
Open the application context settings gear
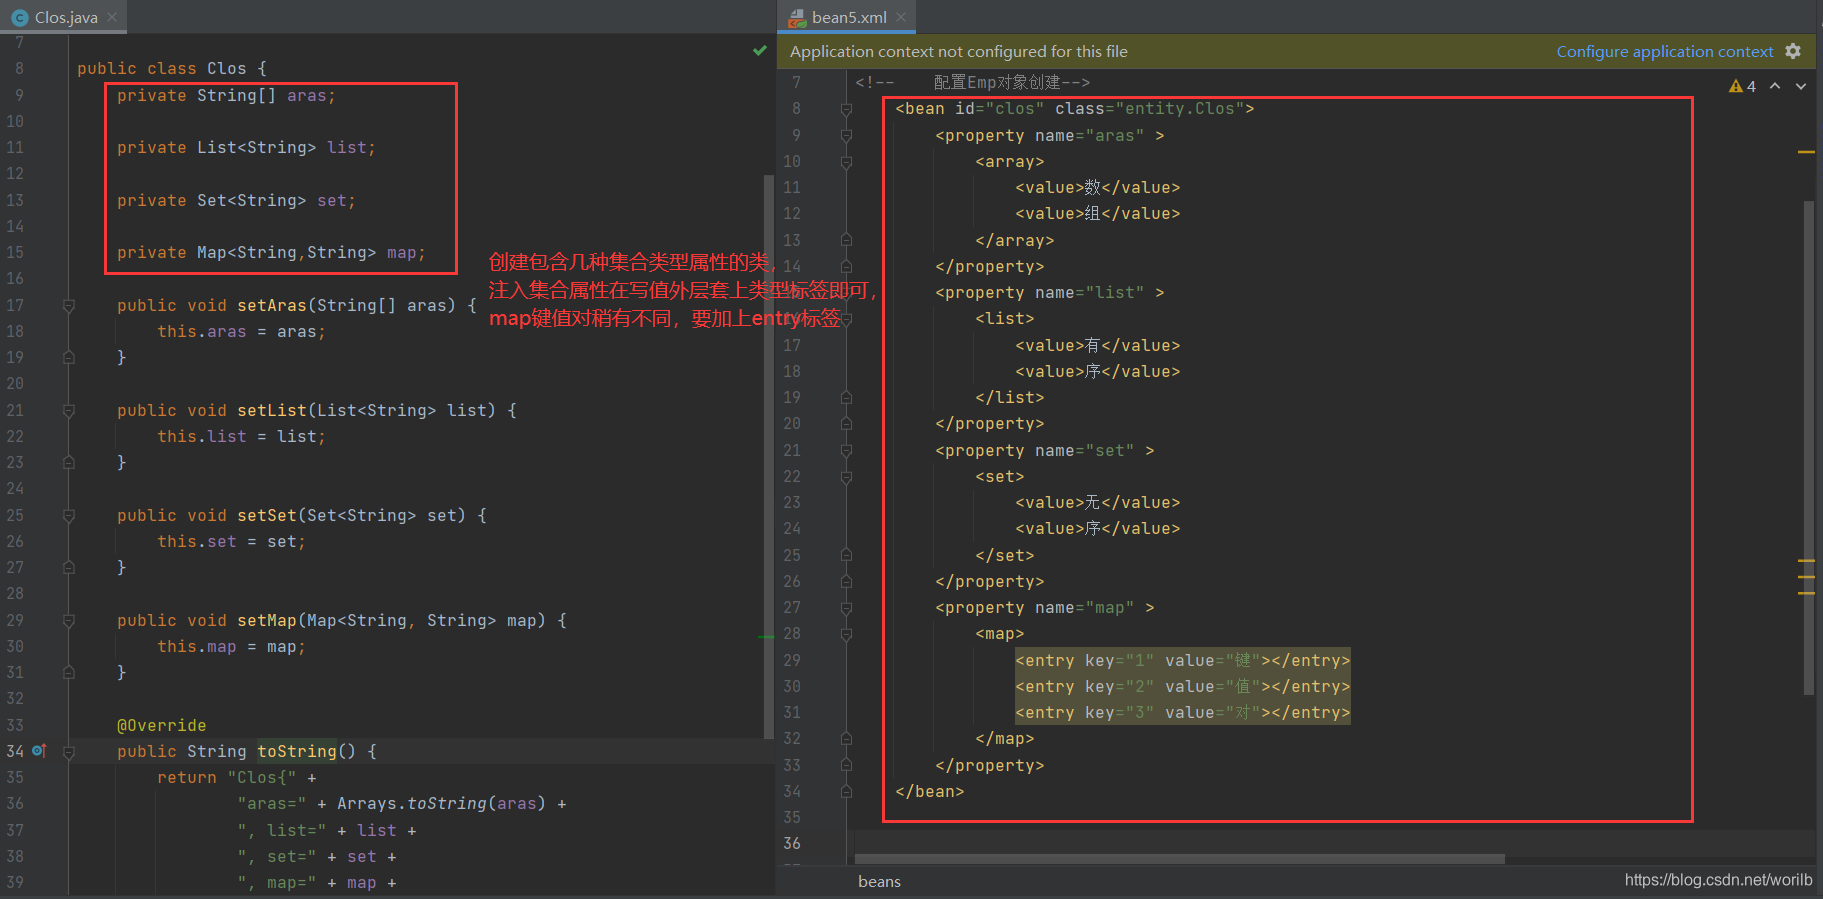pos(1793,51)
